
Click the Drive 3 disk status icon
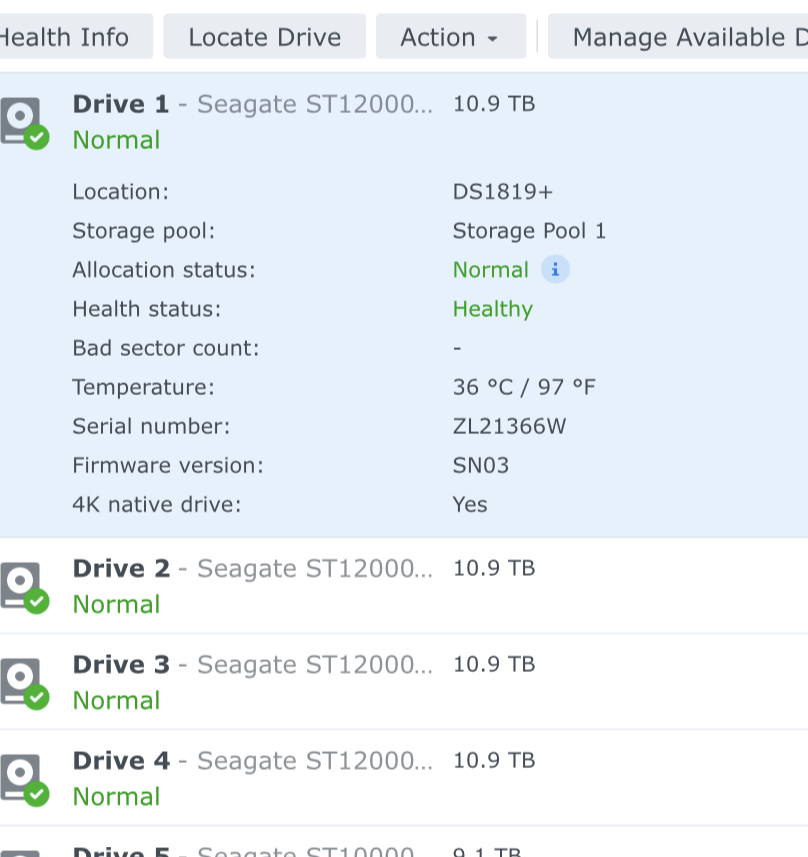25,683
